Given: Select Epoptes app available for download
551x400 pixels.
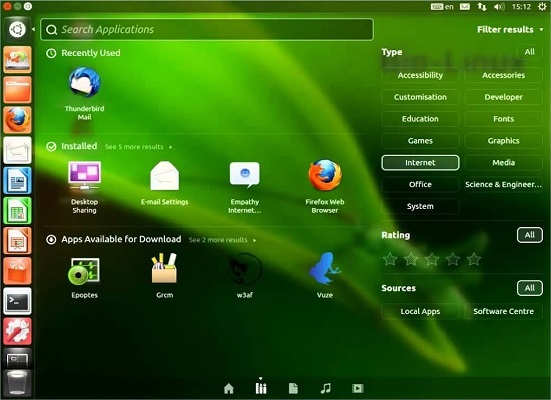Looking at the screenshot, I should click(x=84, y=278).
